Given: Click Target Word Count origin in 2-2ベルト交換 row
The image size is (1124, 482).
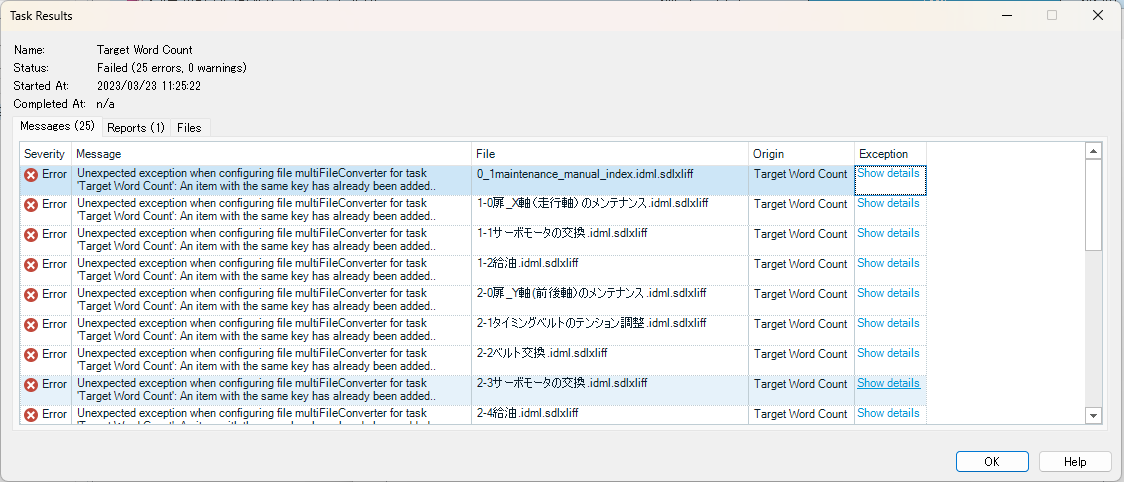Looking at the screenshot, I should click(x=800, y=354).
